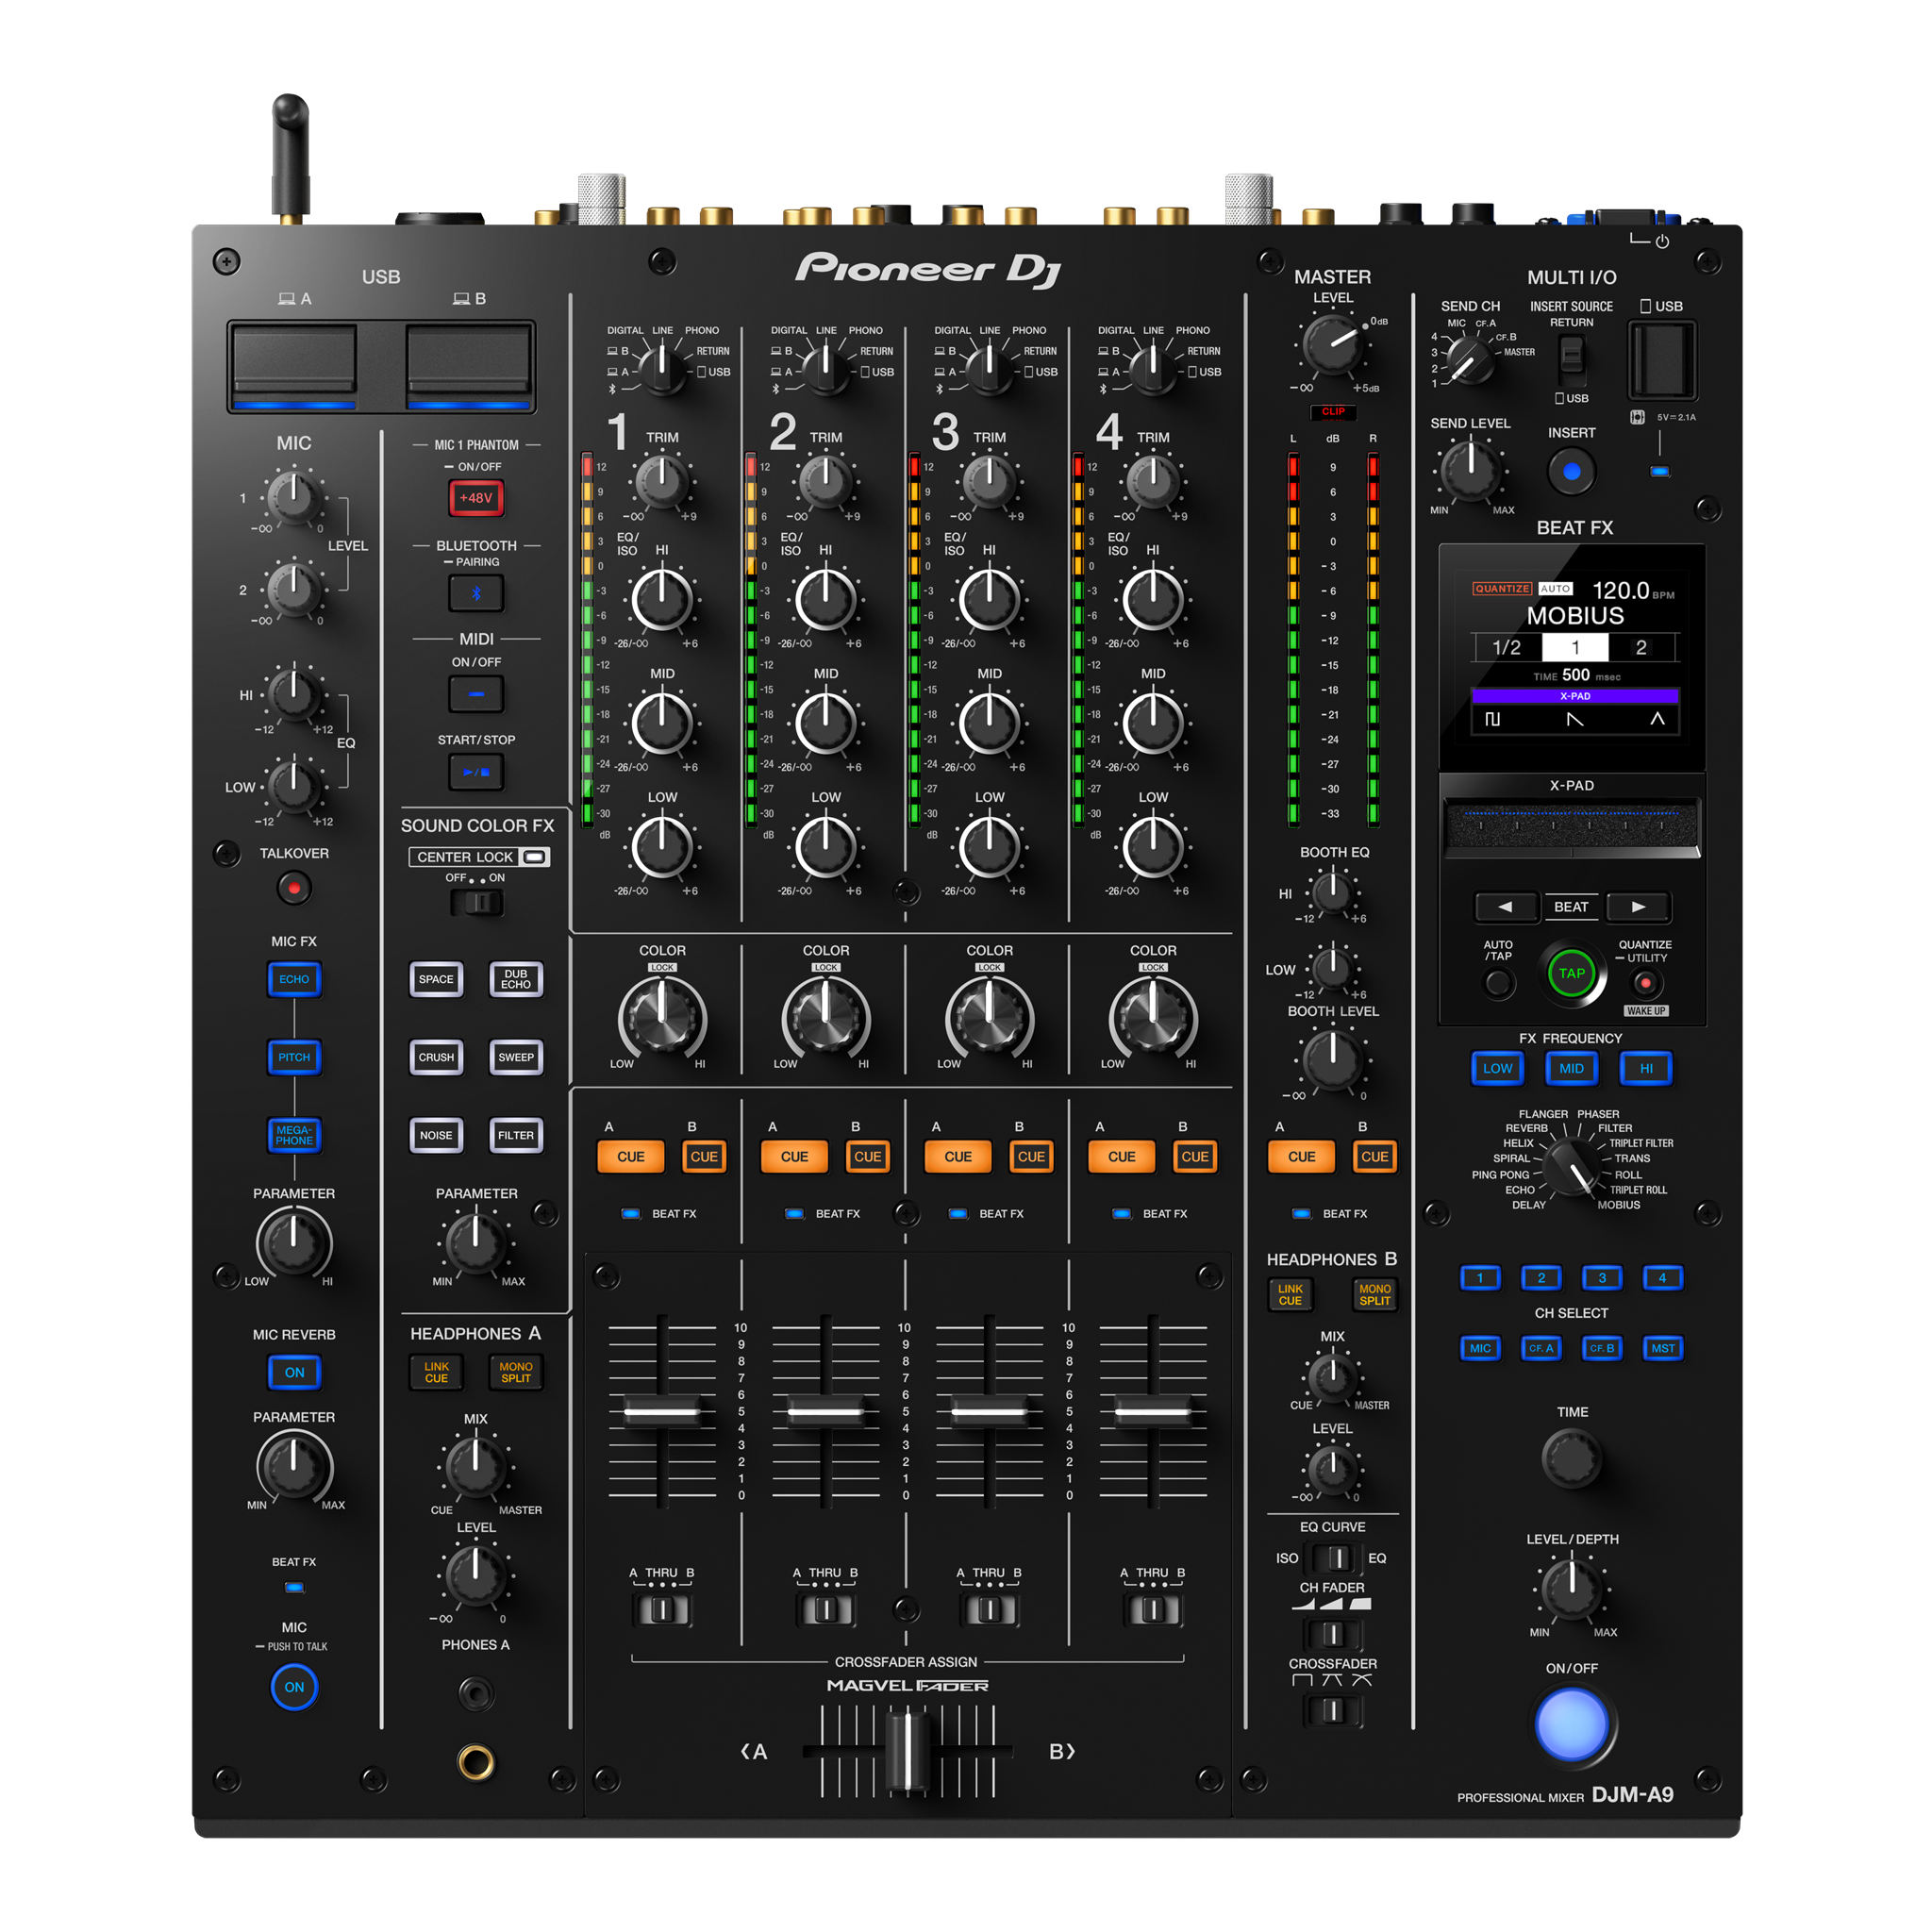The height and width of the screenshot is (1932, 1932).
Task: Decrease beat with left BEAT arrow
Action: [1507, 907]
